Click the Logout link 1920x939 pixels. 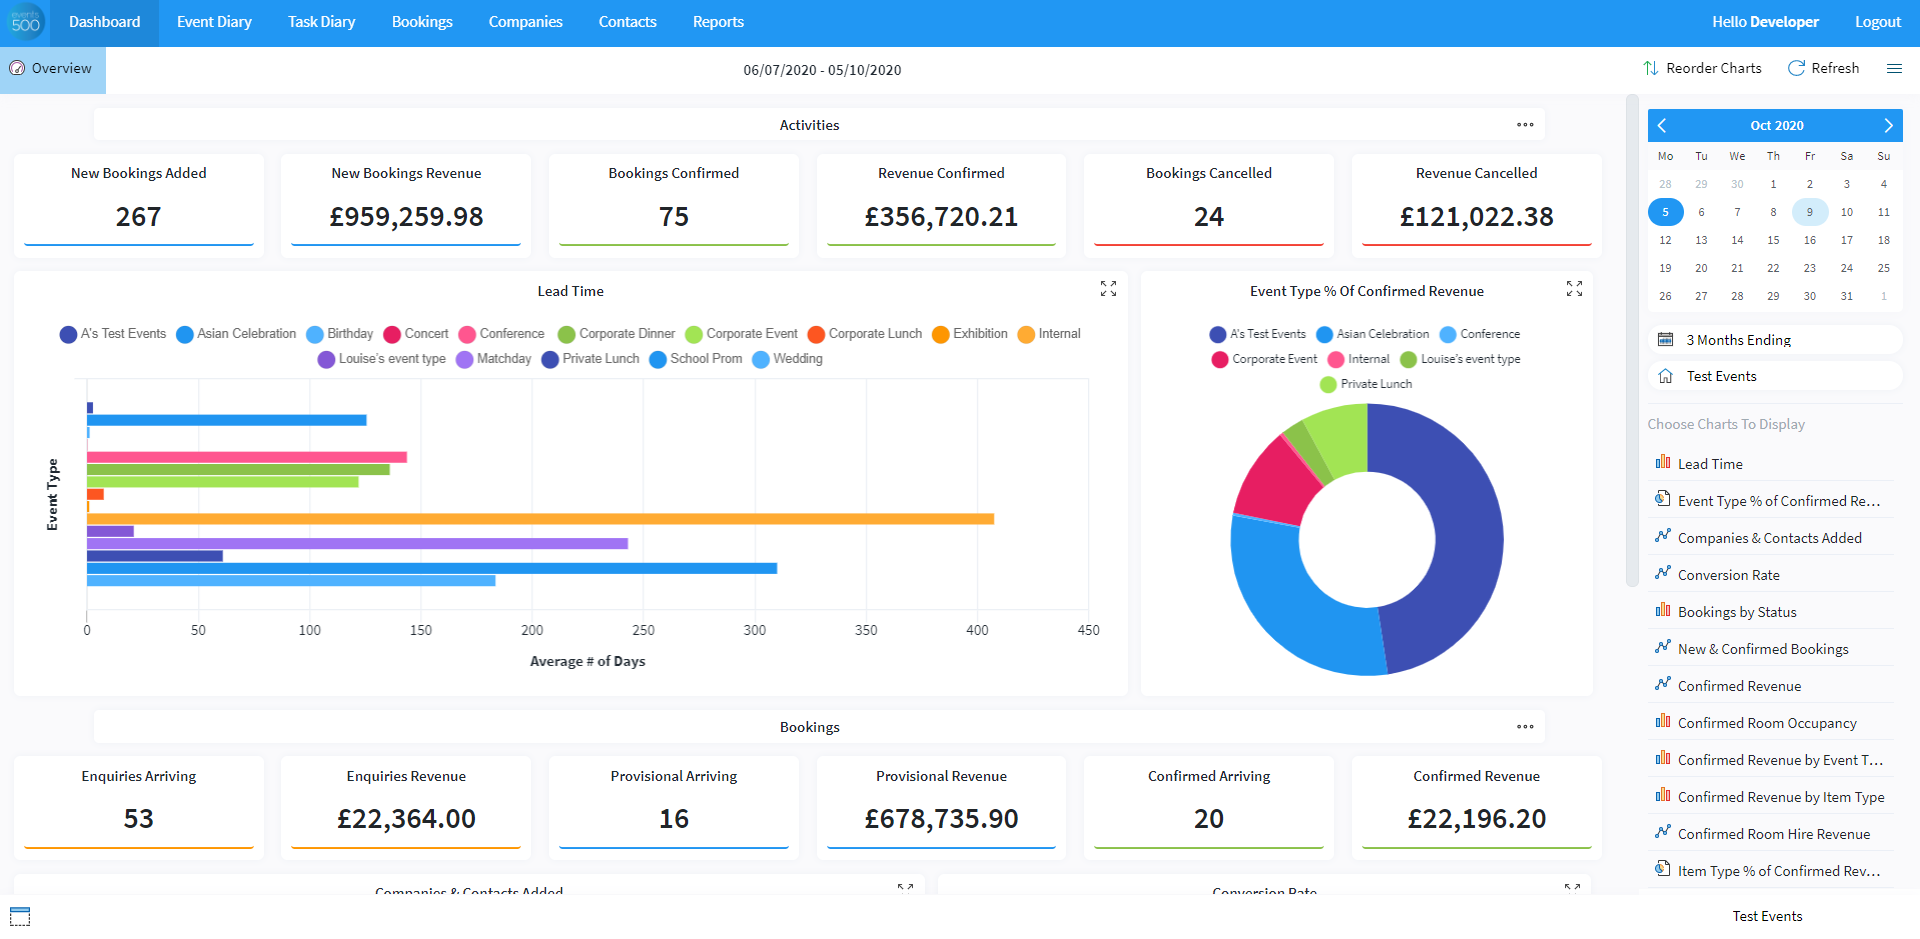1878,22
